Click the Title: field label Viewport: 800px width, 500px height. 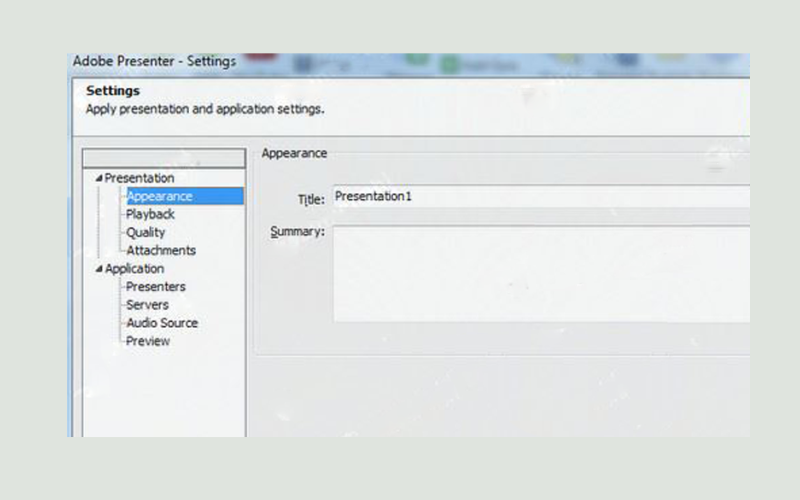311,200
